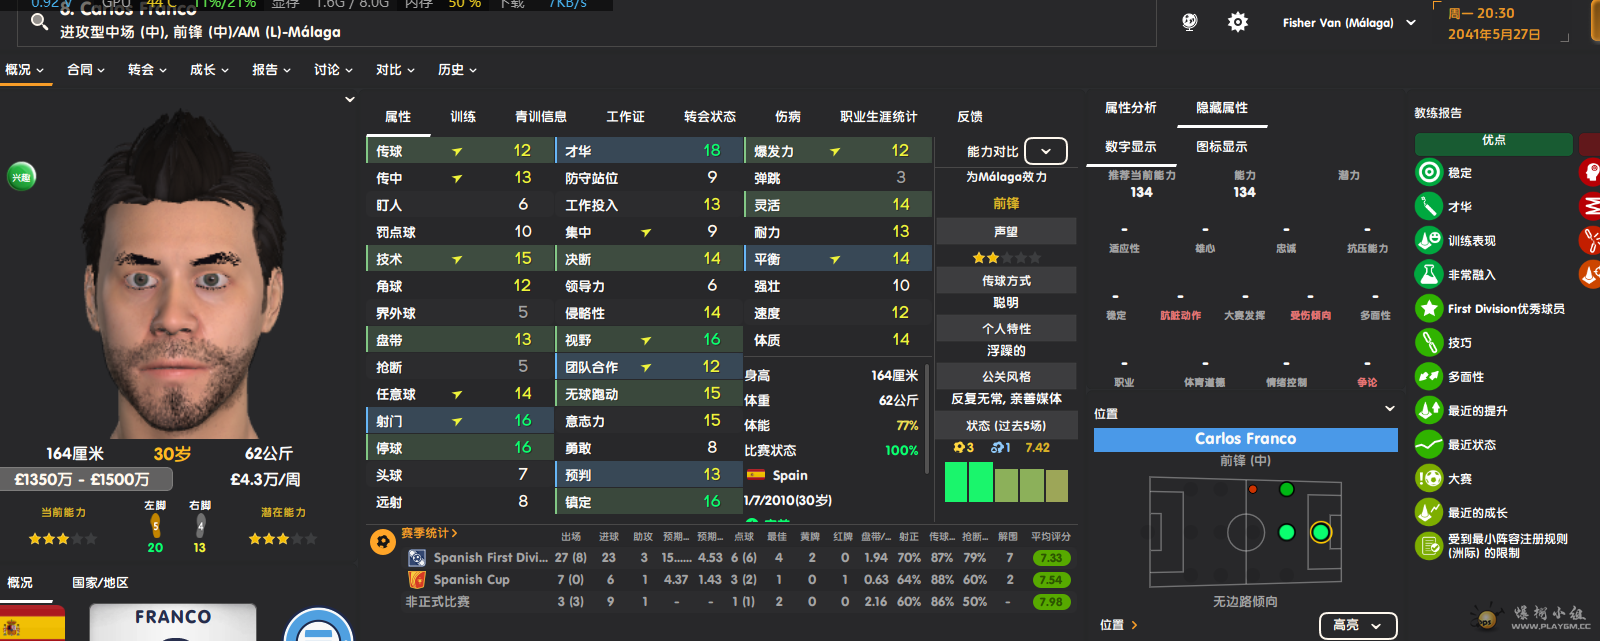Switch to 数字显示 numeric display

click(x=1130, y=146)
